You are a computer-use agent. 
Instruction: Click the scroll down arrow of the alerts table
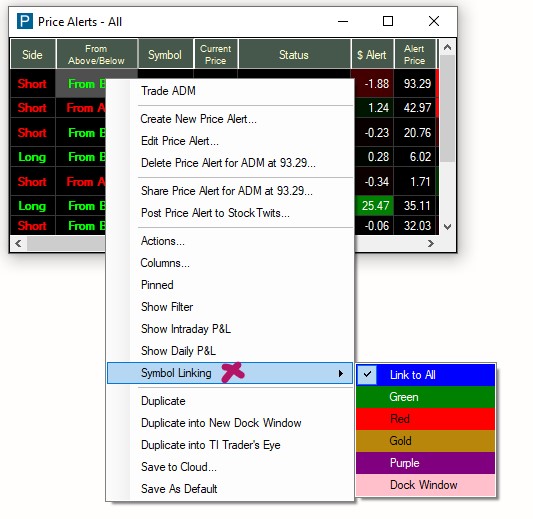(448, 227)
